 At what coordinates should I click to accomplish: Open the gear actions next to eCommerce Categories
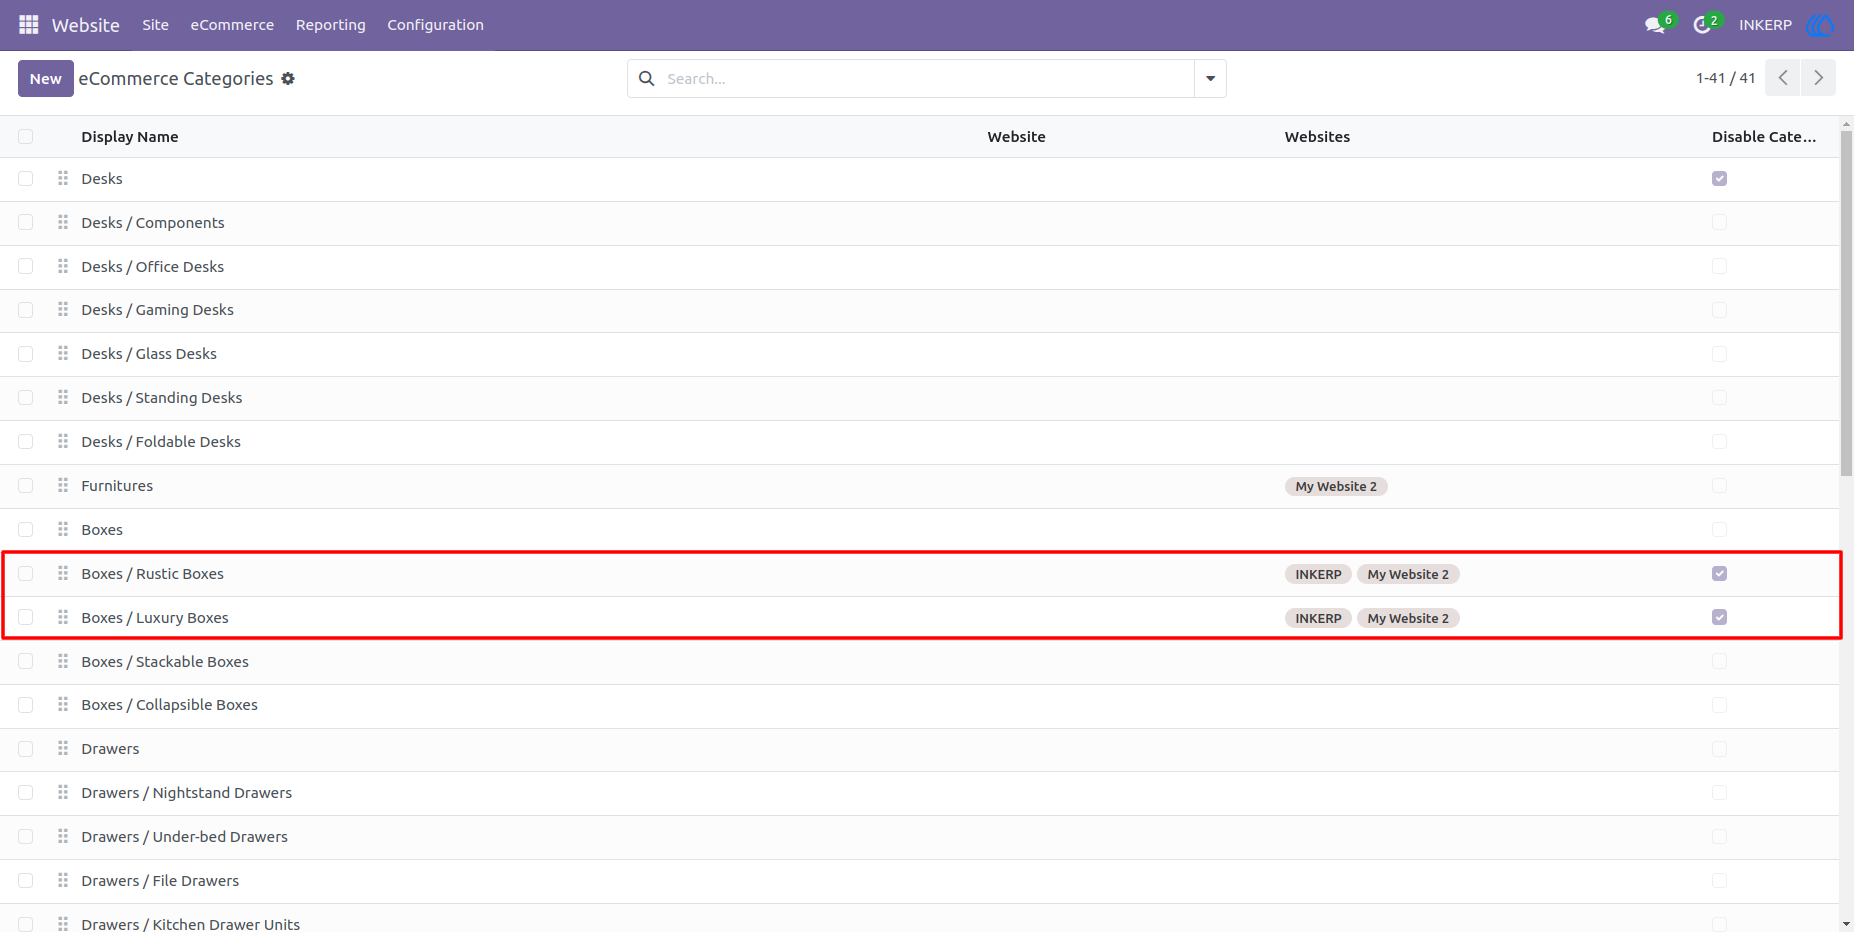click(288, 79)
